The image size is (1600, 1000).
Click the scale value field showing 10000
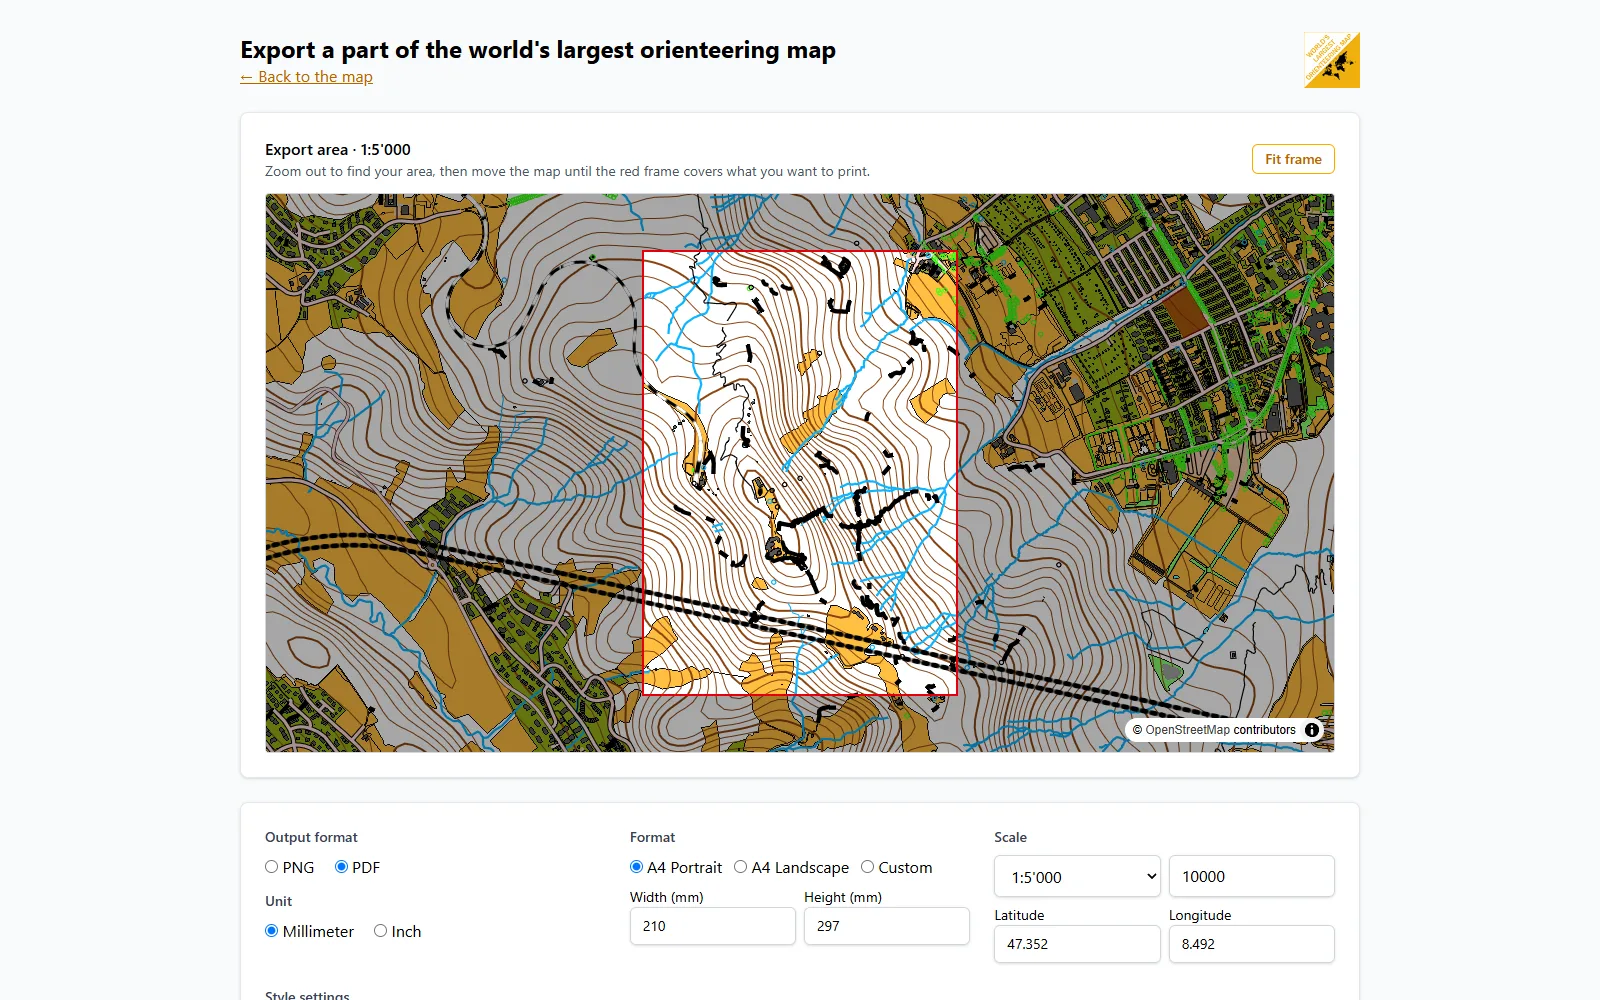coord(1251,876)
